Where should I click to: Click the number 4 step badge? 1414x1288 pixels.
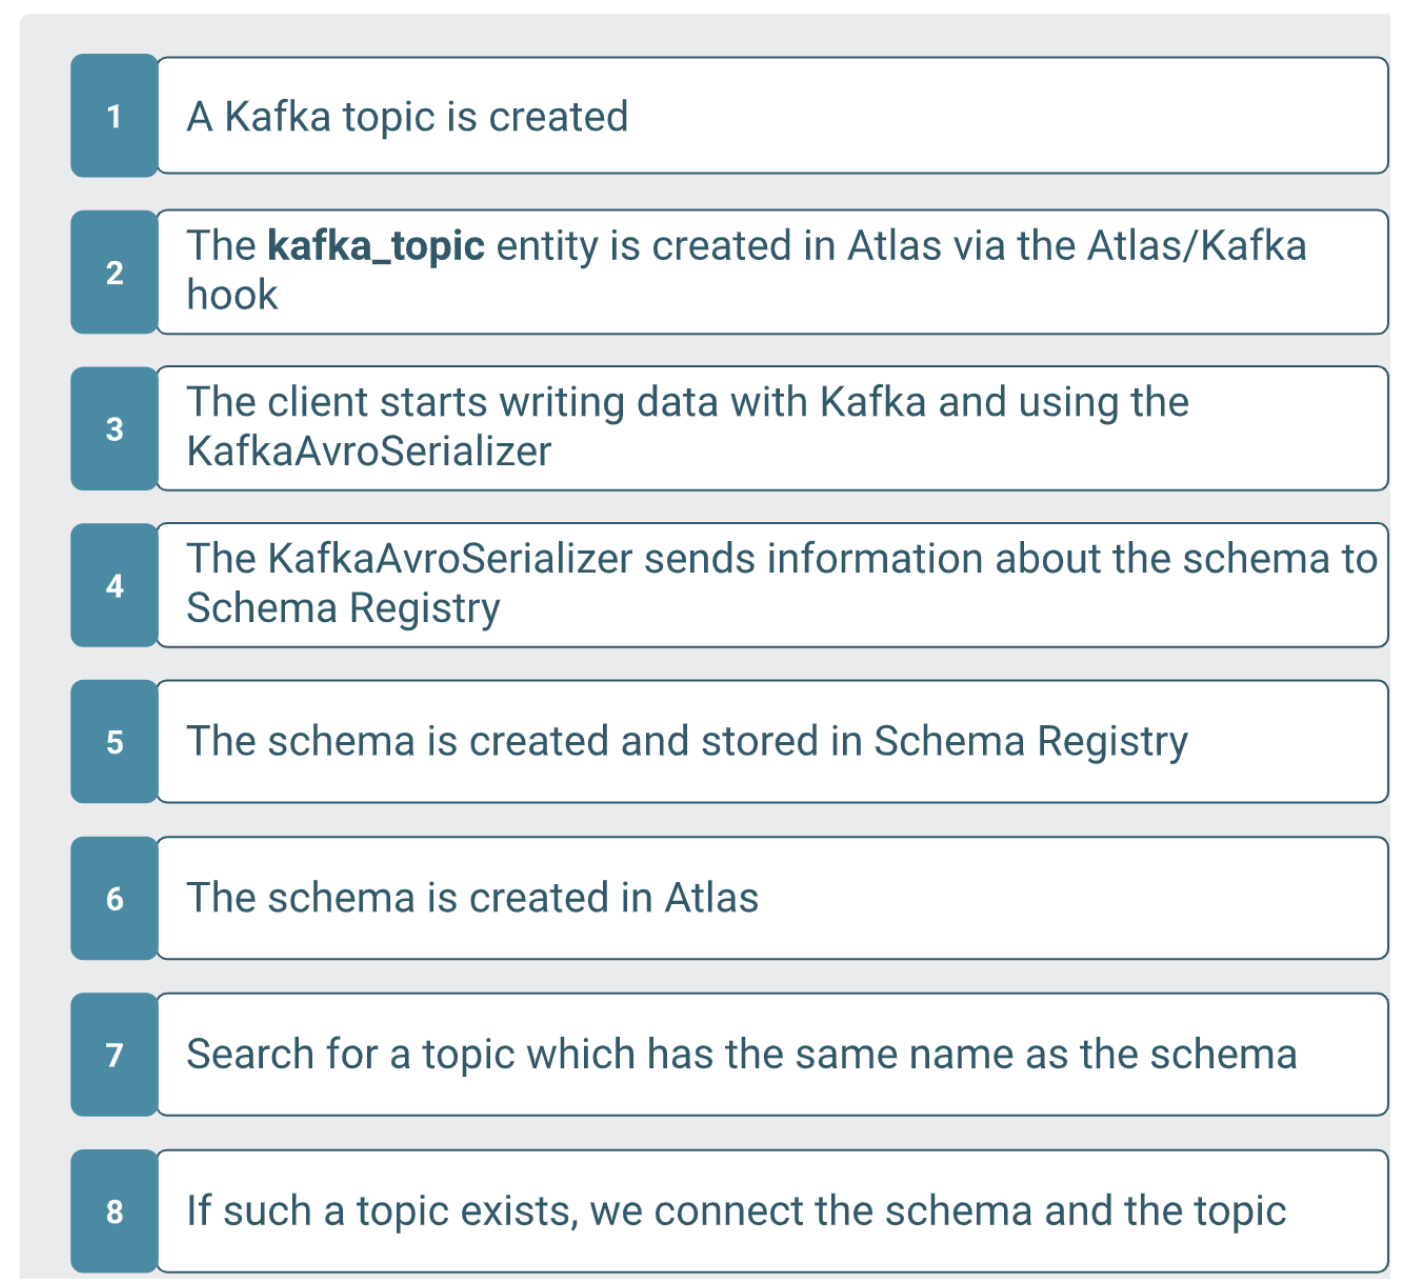[114, 585]
